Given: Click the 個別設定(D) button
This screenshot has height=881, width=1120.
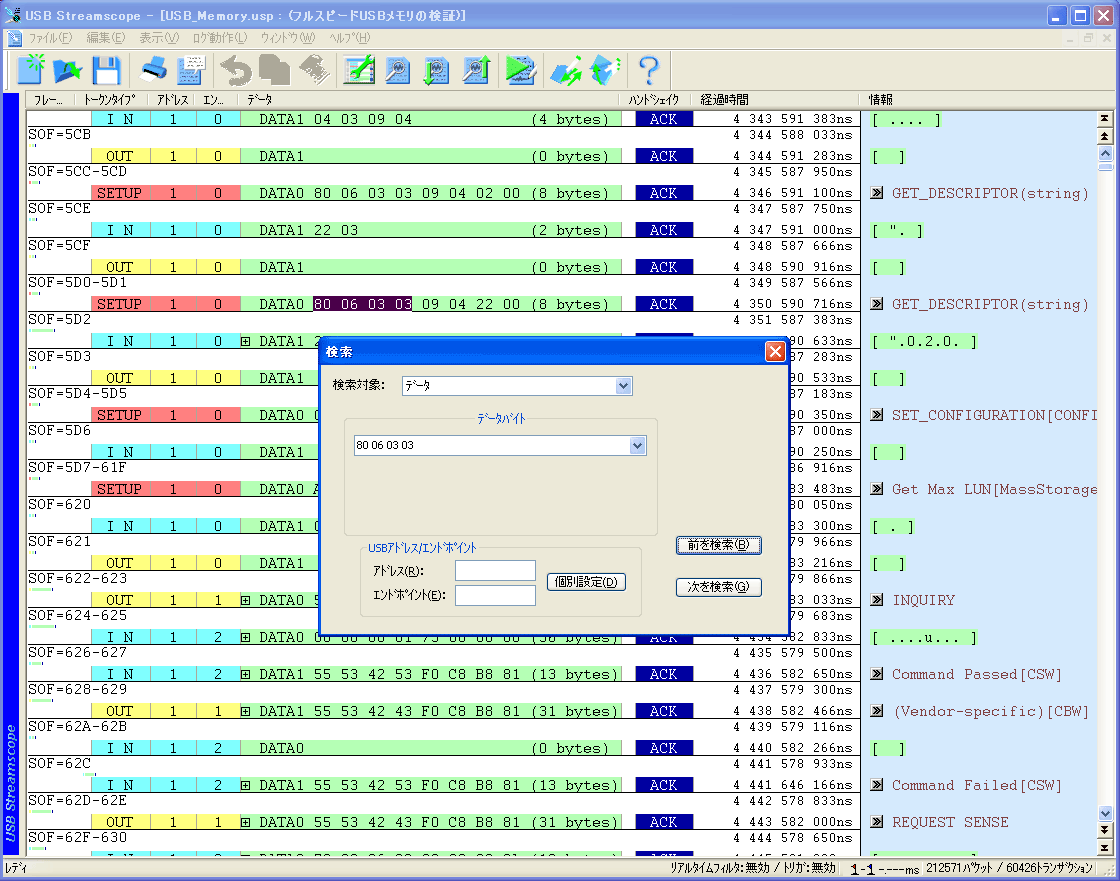Looking at the screenshot, I should (x=586, y=582).
